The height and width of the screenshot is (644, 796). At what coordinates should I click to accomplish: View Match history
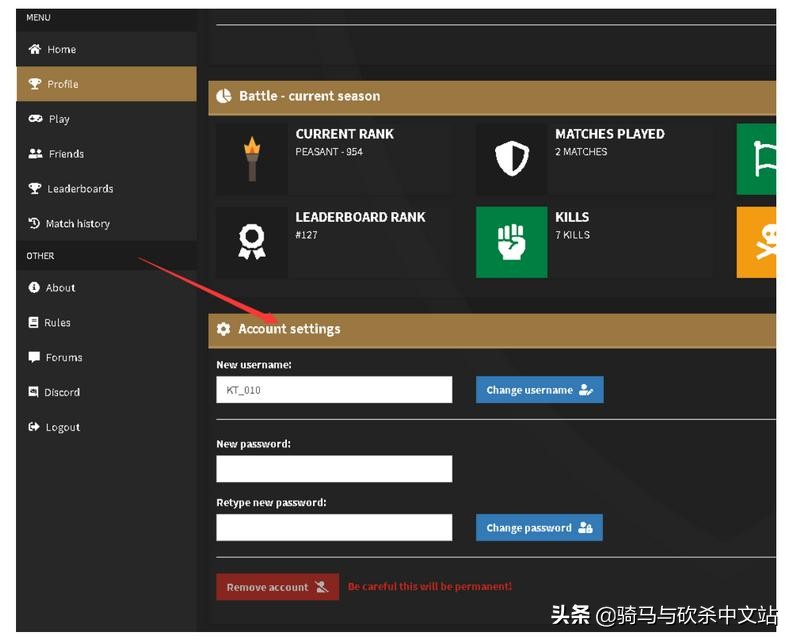(x=107, y=223)
